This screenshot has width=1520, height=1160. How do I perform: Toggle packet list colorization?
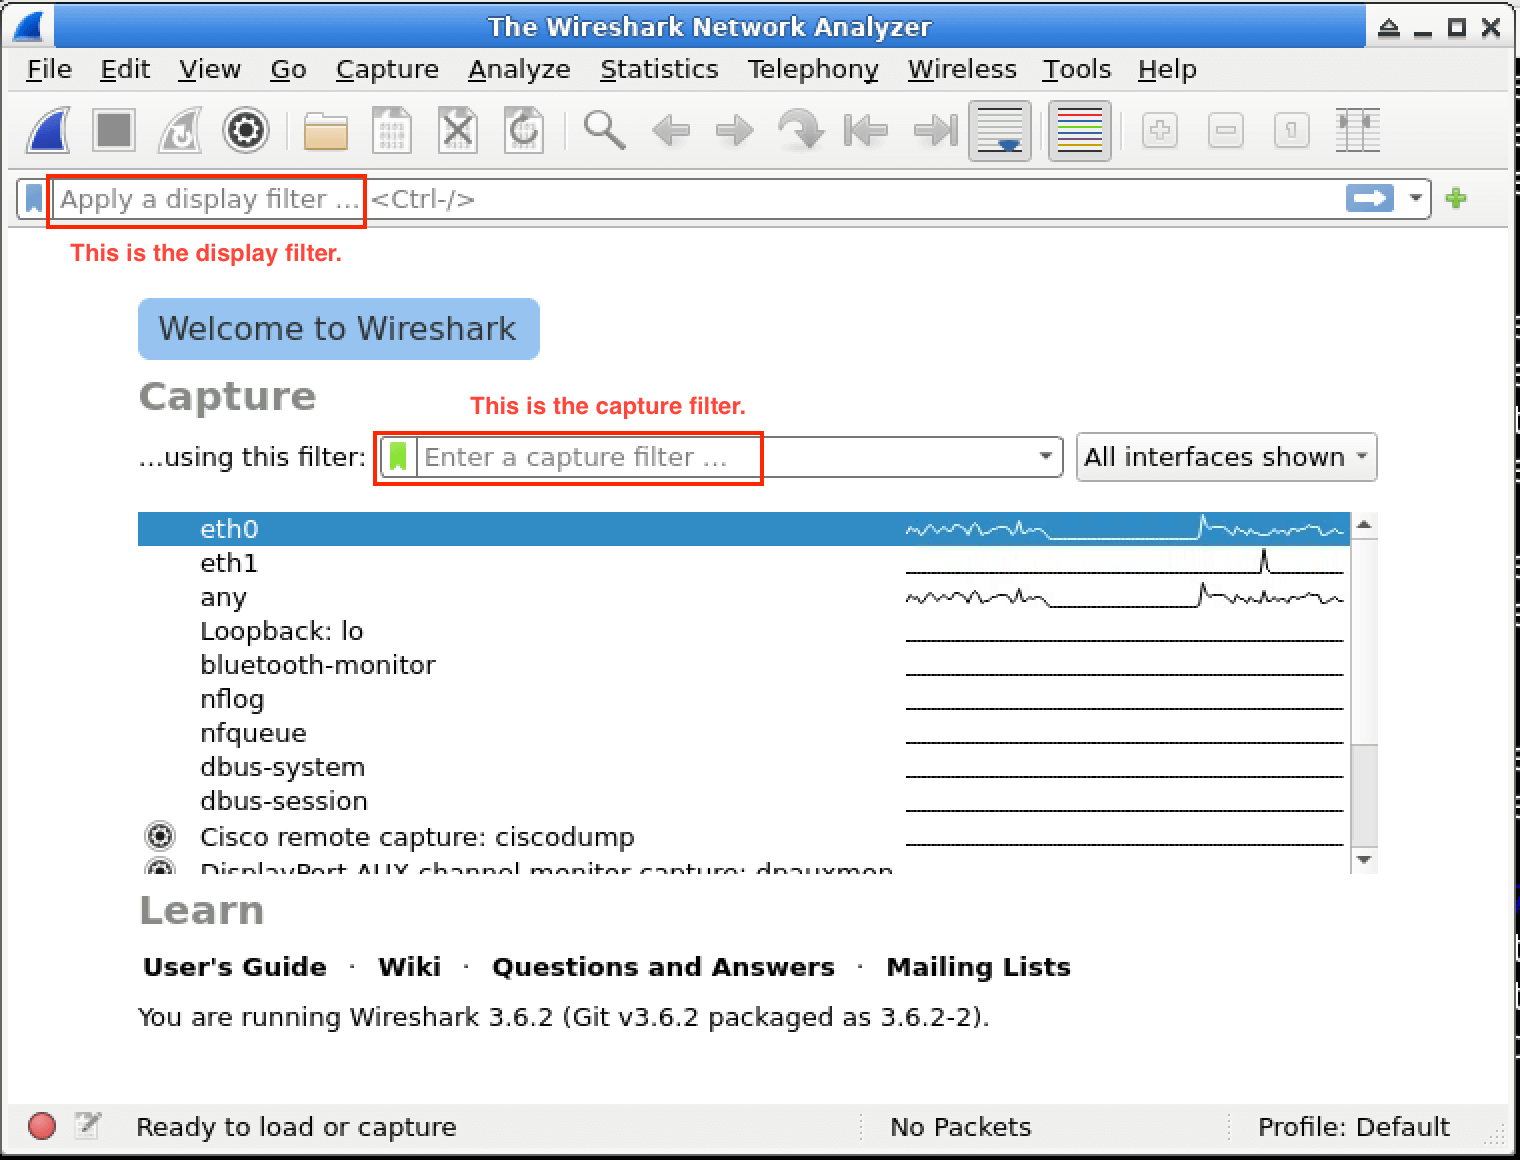tap(1079, 130)
